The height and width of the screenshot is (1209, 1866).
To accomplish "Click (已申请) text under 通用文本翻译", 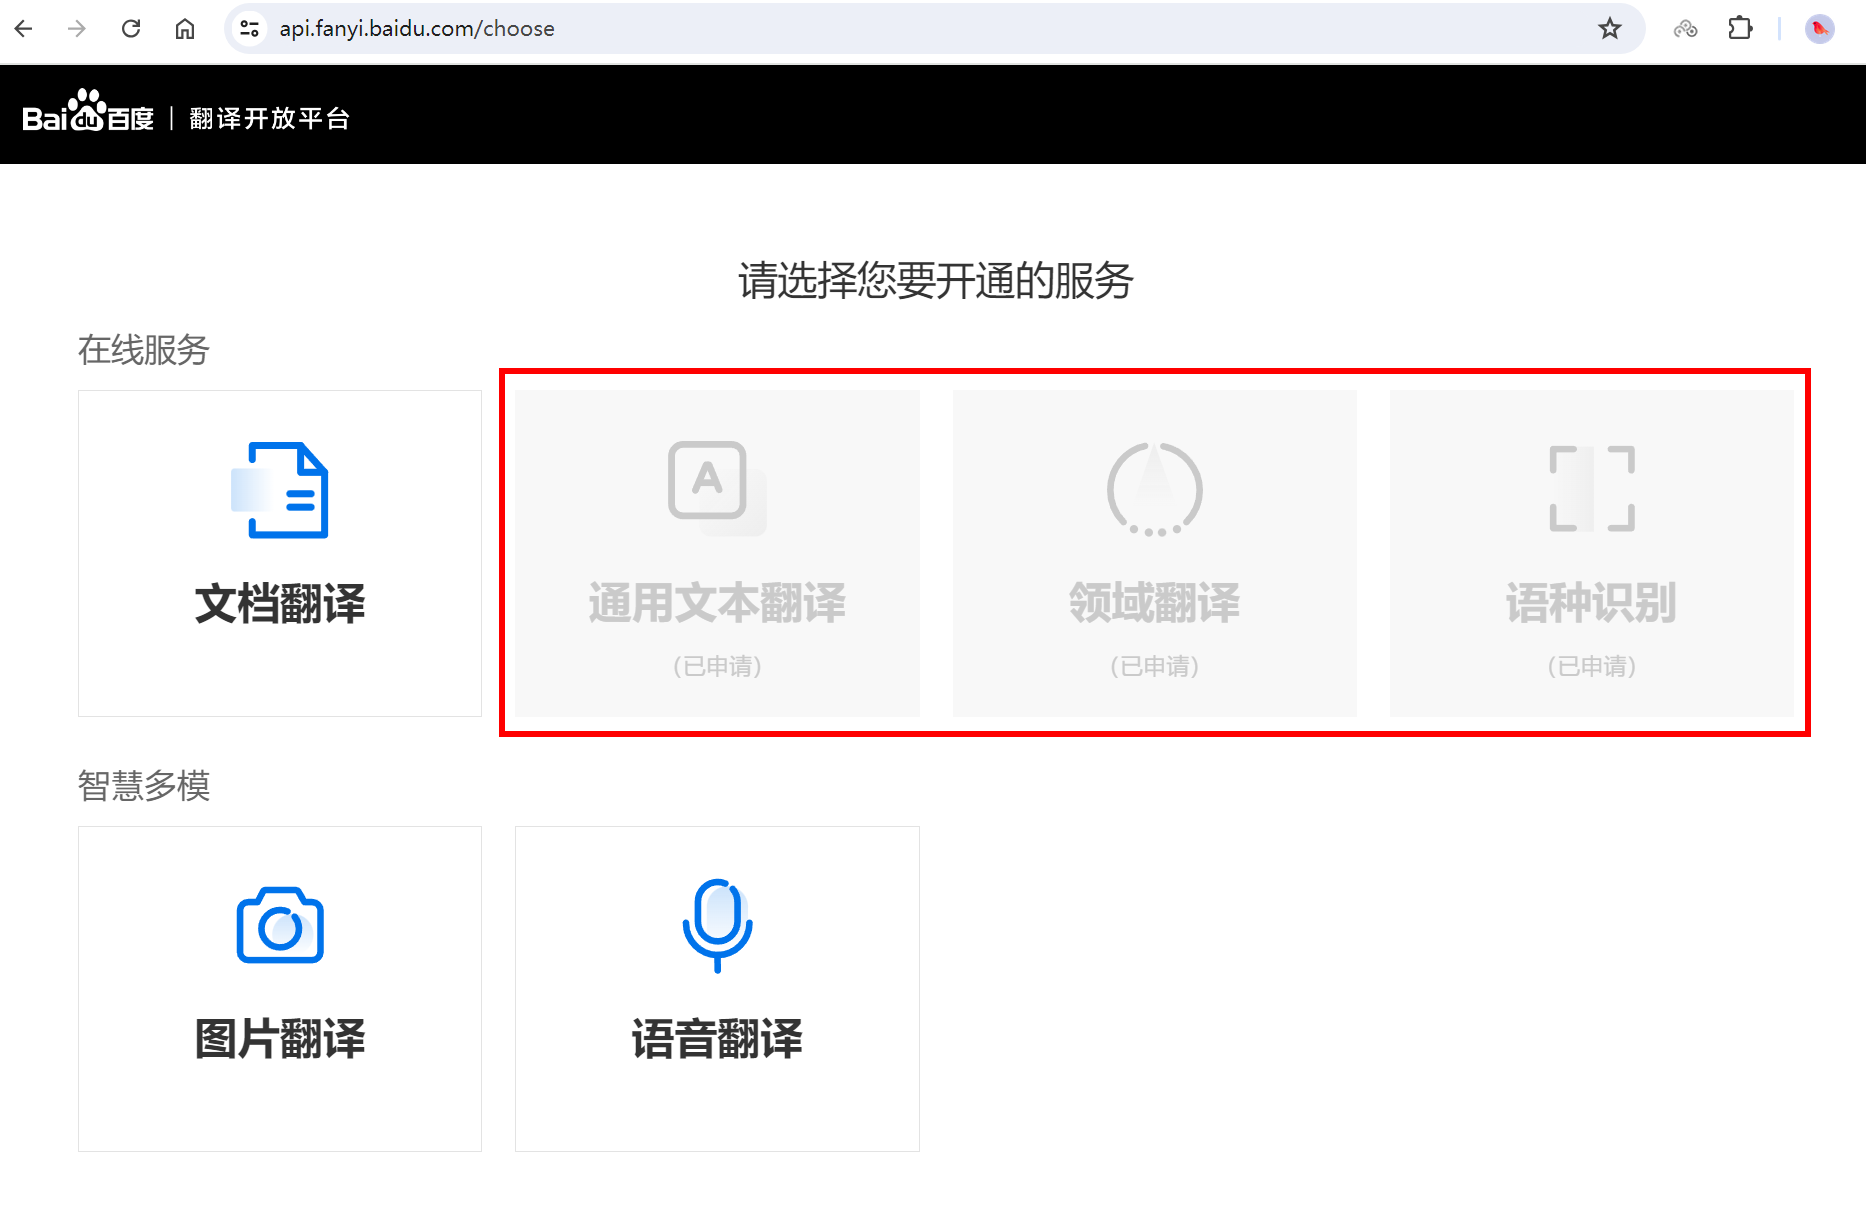I will [717, 666].
